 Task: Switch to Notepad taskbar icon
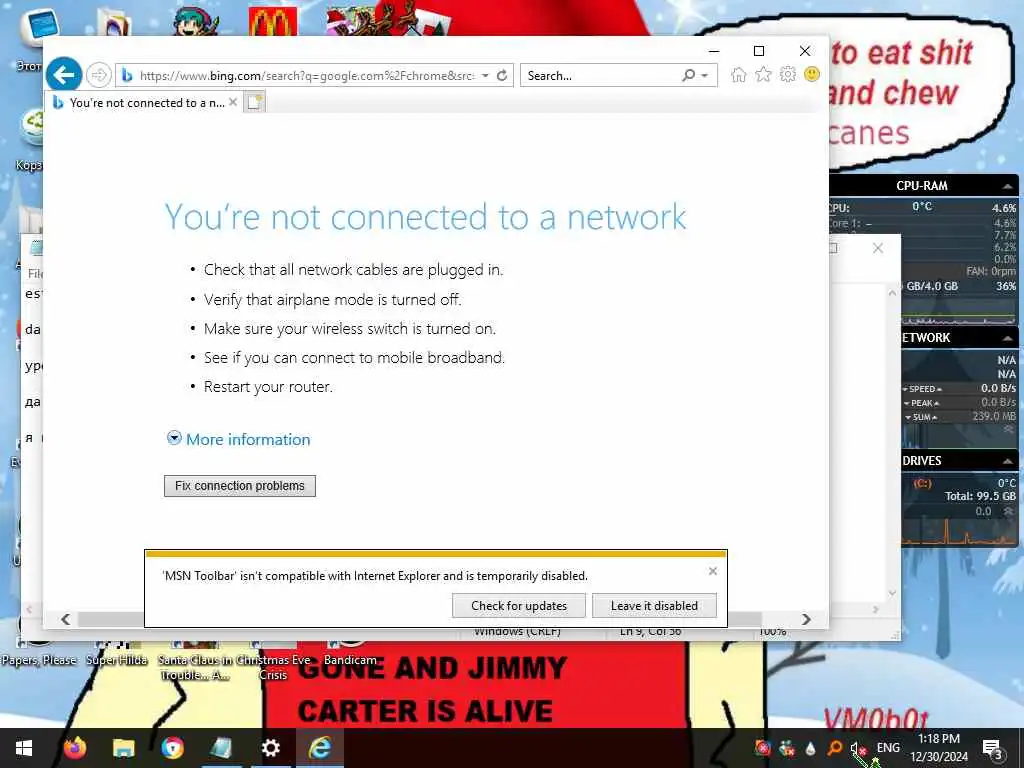(x=221, y=748)
